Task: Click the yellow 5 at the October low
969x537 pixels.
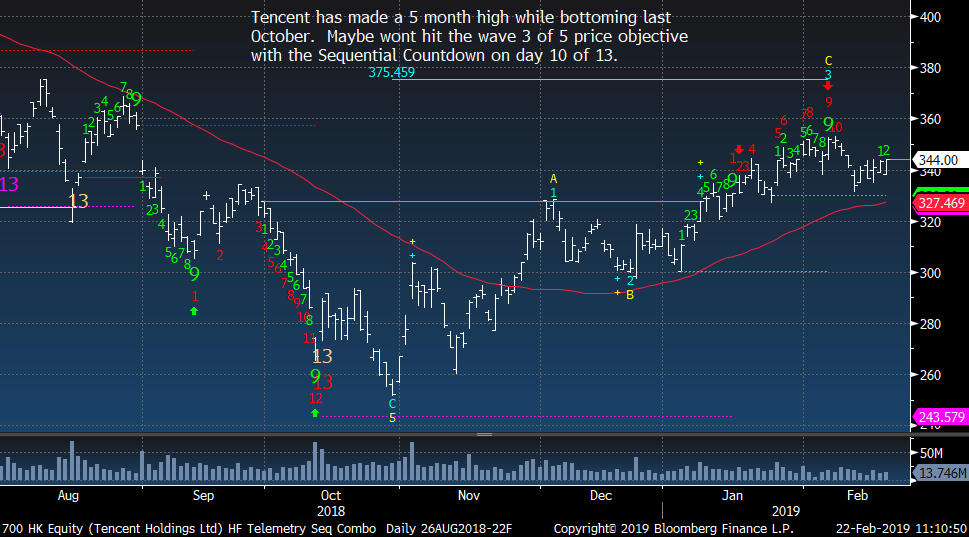Action: point(392,418)
